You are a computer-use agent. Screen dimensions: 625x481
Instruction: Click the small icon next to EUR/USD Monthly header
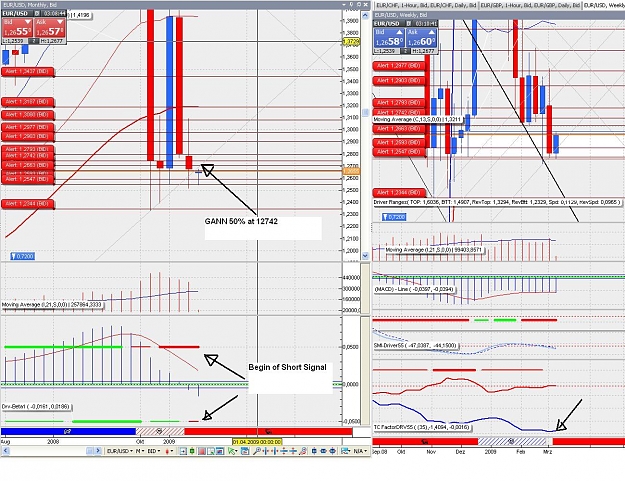click(37, 14)
